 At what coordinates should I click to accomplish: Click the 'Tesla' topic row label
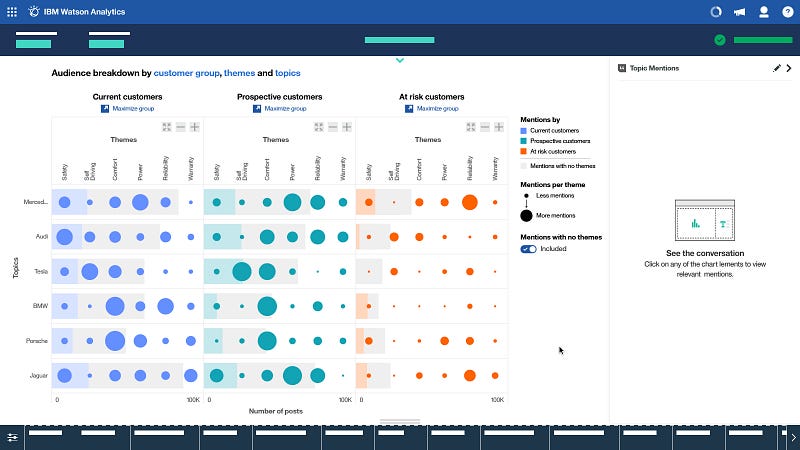41,272
